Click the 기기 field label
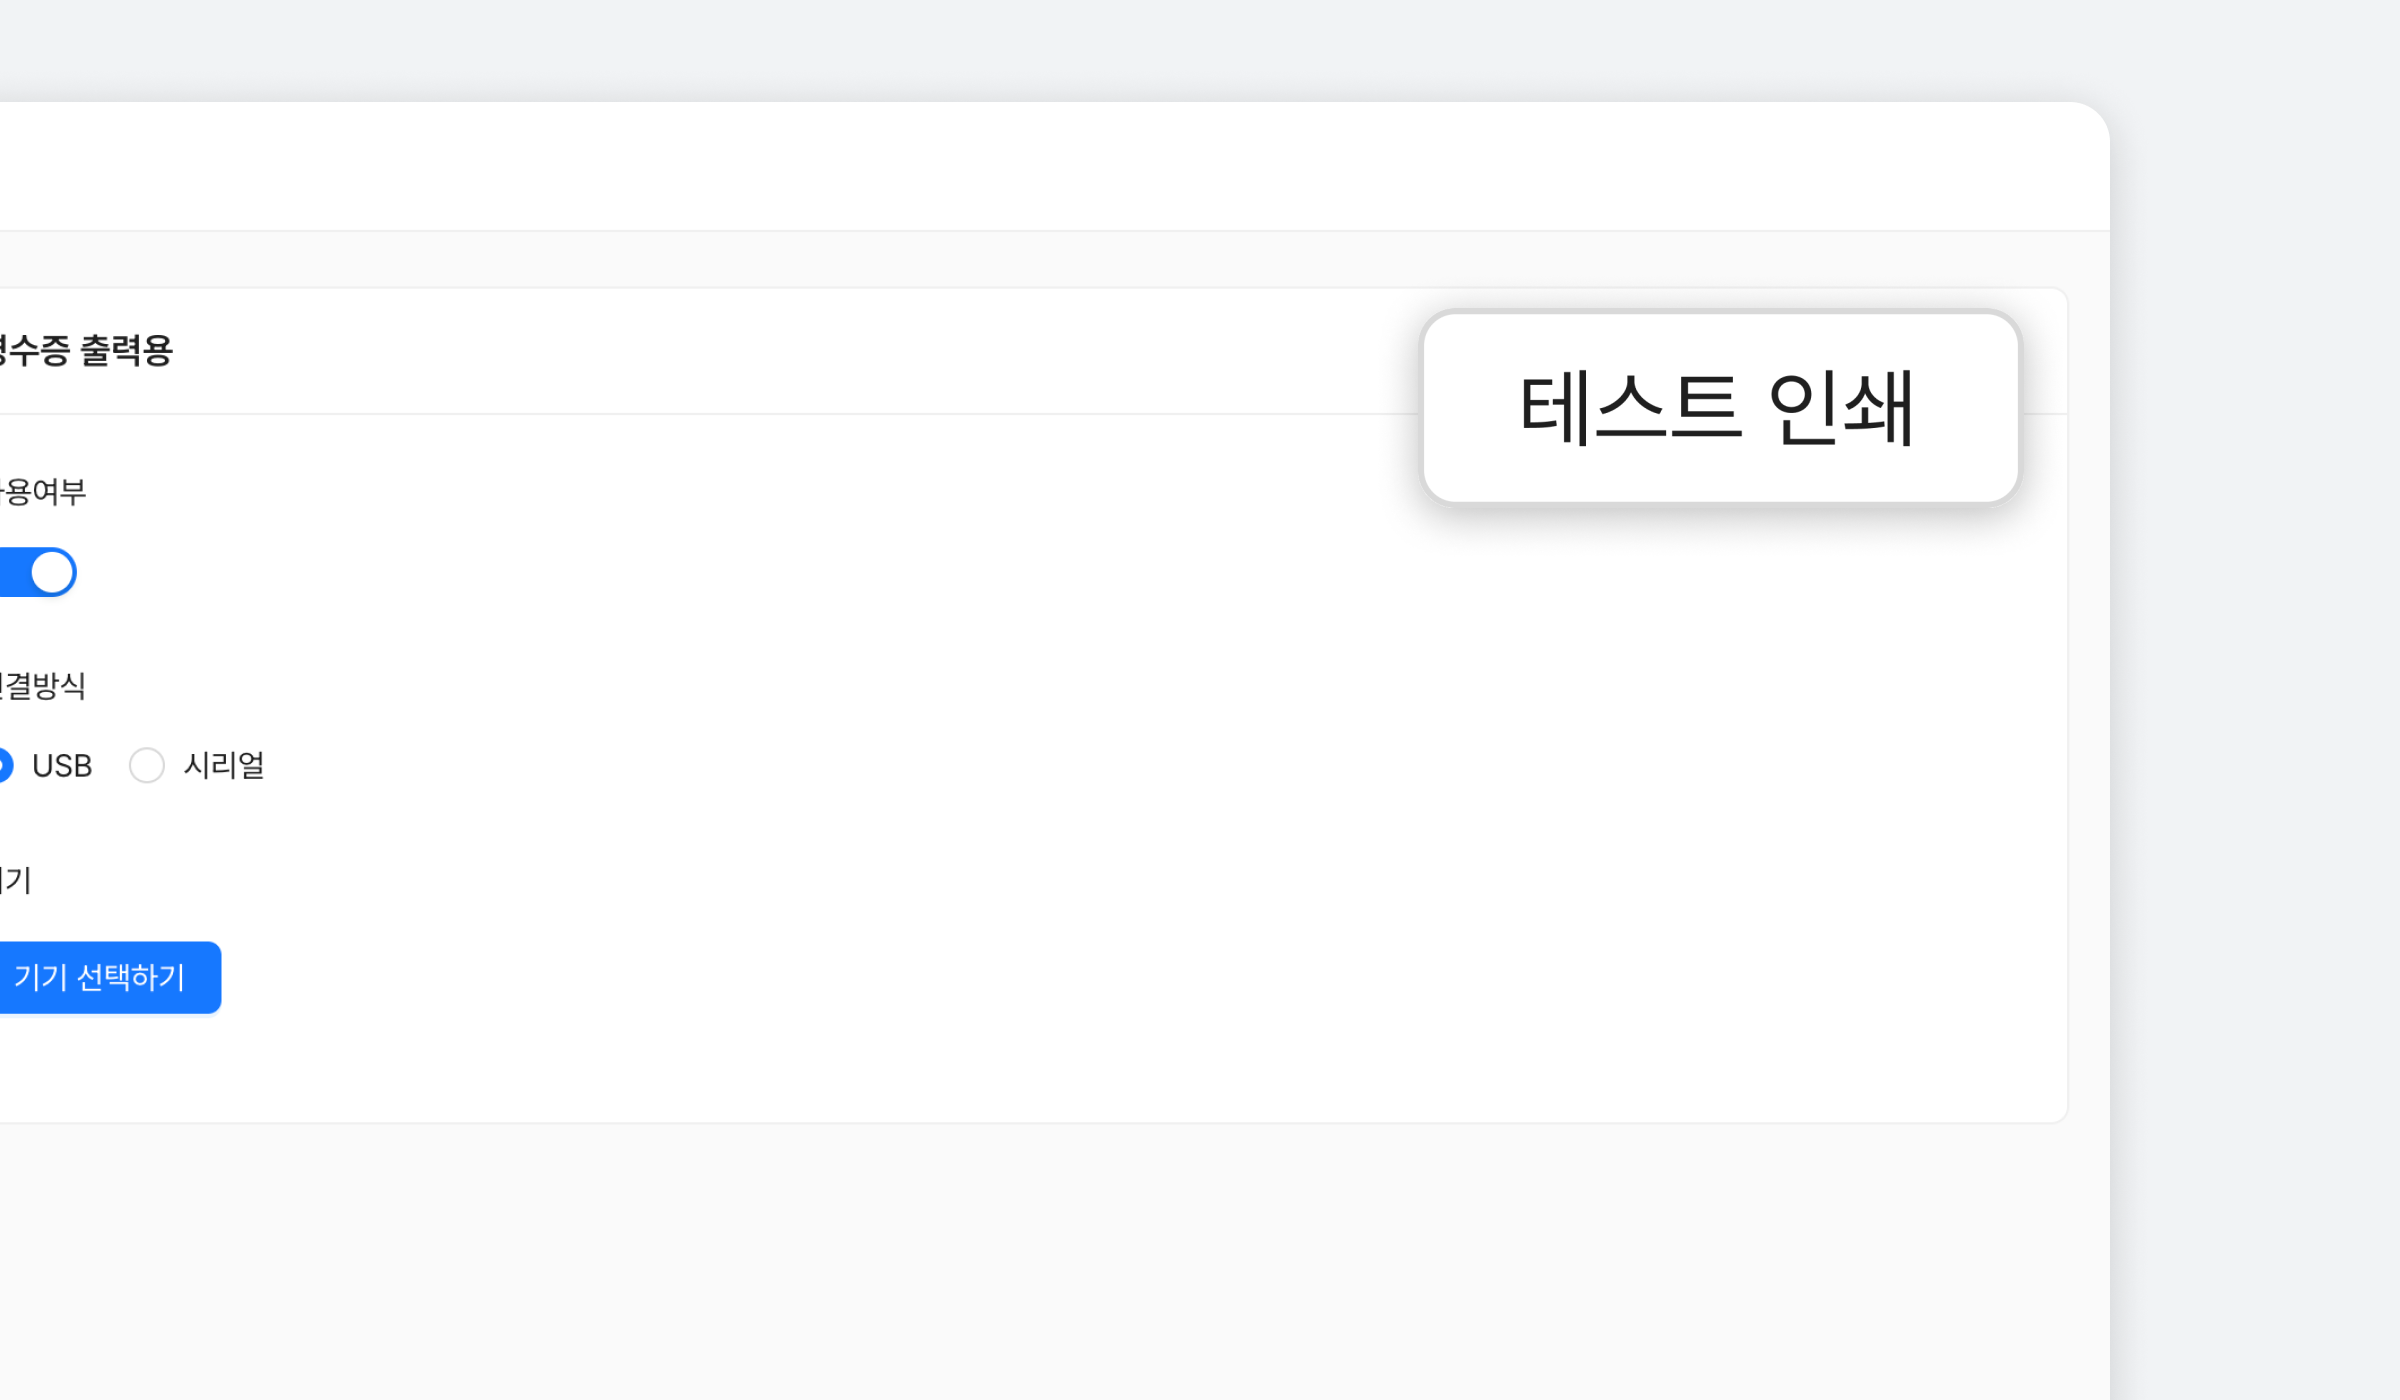 click(17, 880)
